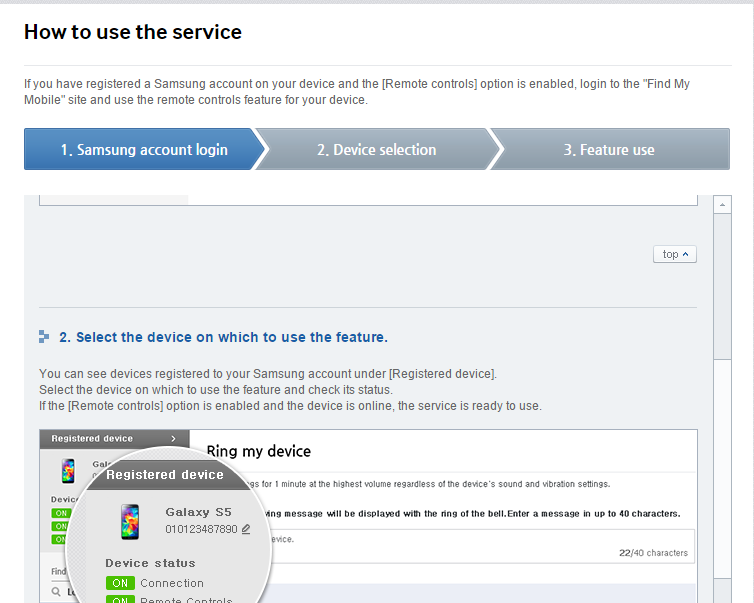Click the "Ring my device" heading
Viewport: 754px width, 603px height.
click(x=259, y=451)
